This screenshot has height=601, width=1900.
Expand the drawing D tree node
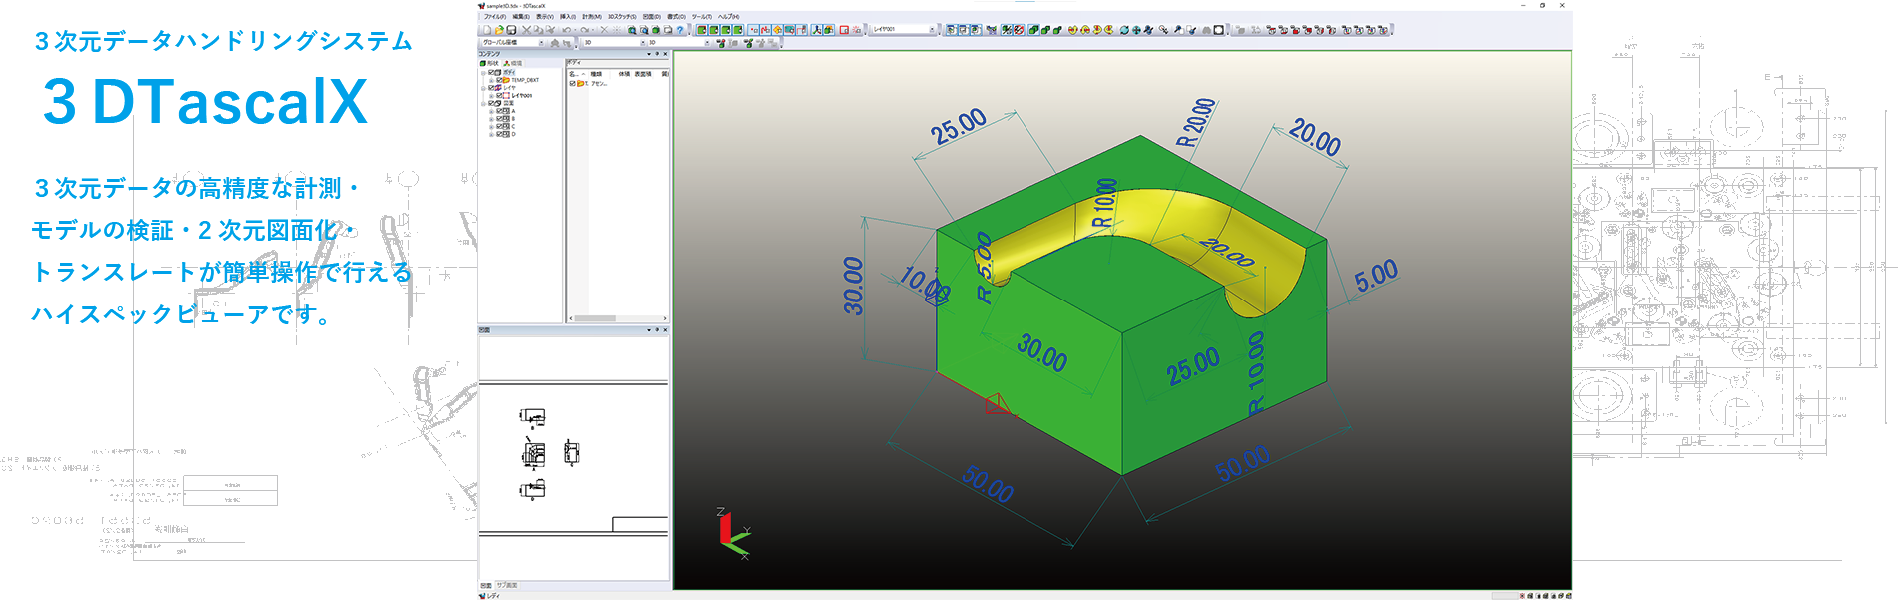click(491, 135)
